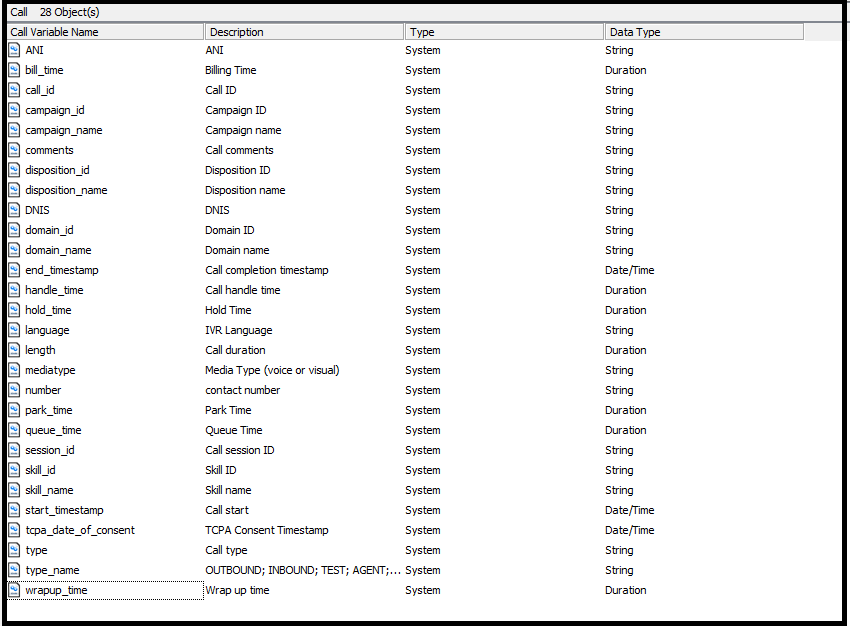The height and width of the screenshot is (626, 850).
Task: Click 'contact number' description cell
Action: point(242,391)
